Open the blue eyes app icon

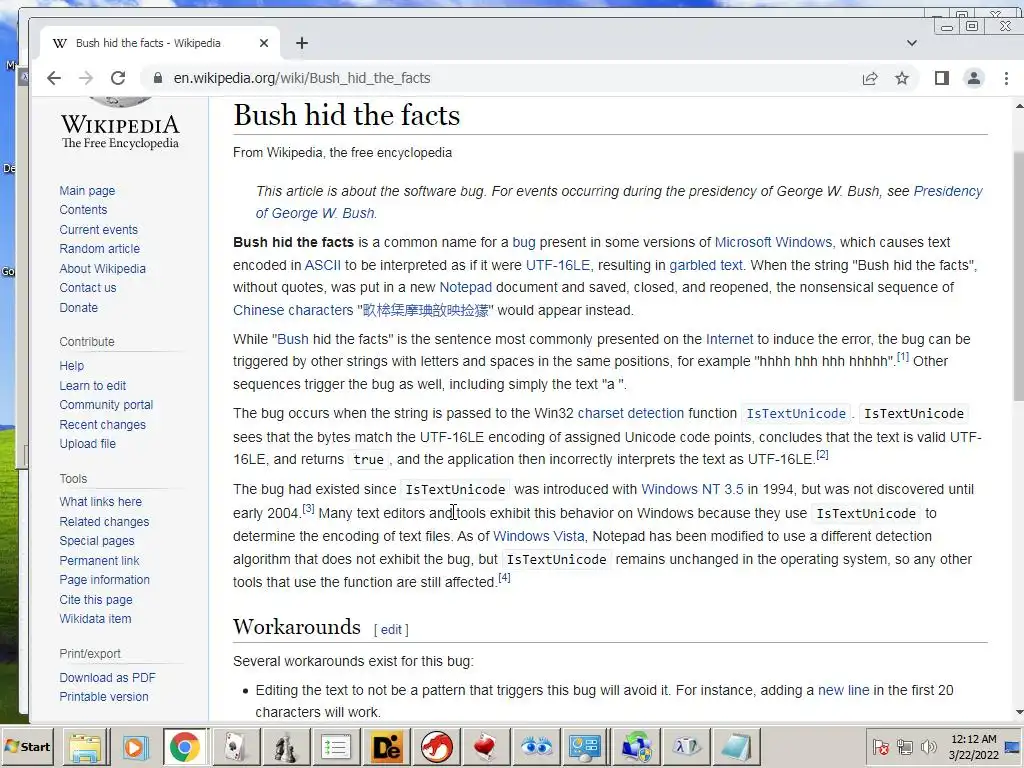[x=536, y=747]
